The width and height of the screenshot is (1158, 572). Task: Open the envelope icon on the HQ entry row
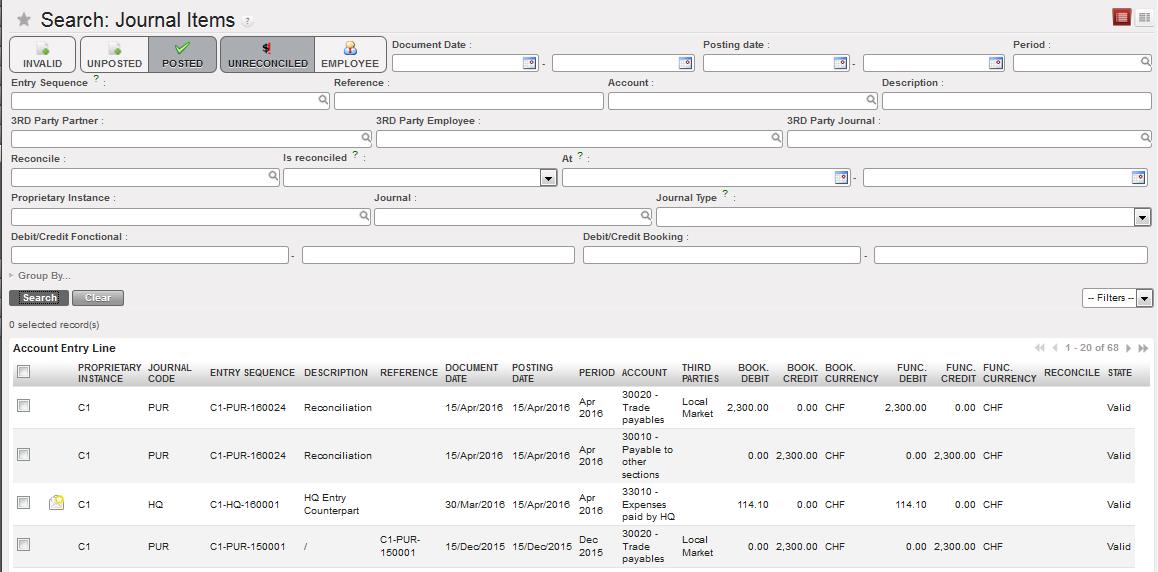click(x=57, y=503)
